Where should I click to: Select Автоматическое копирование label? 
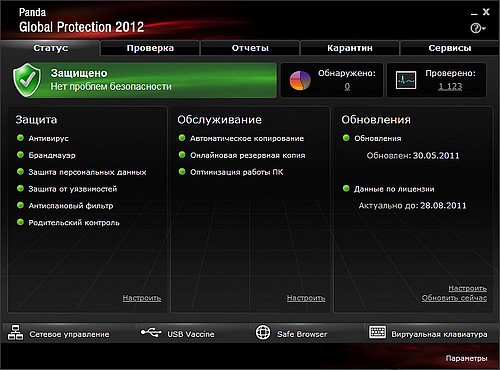click(x=247, y=139)
